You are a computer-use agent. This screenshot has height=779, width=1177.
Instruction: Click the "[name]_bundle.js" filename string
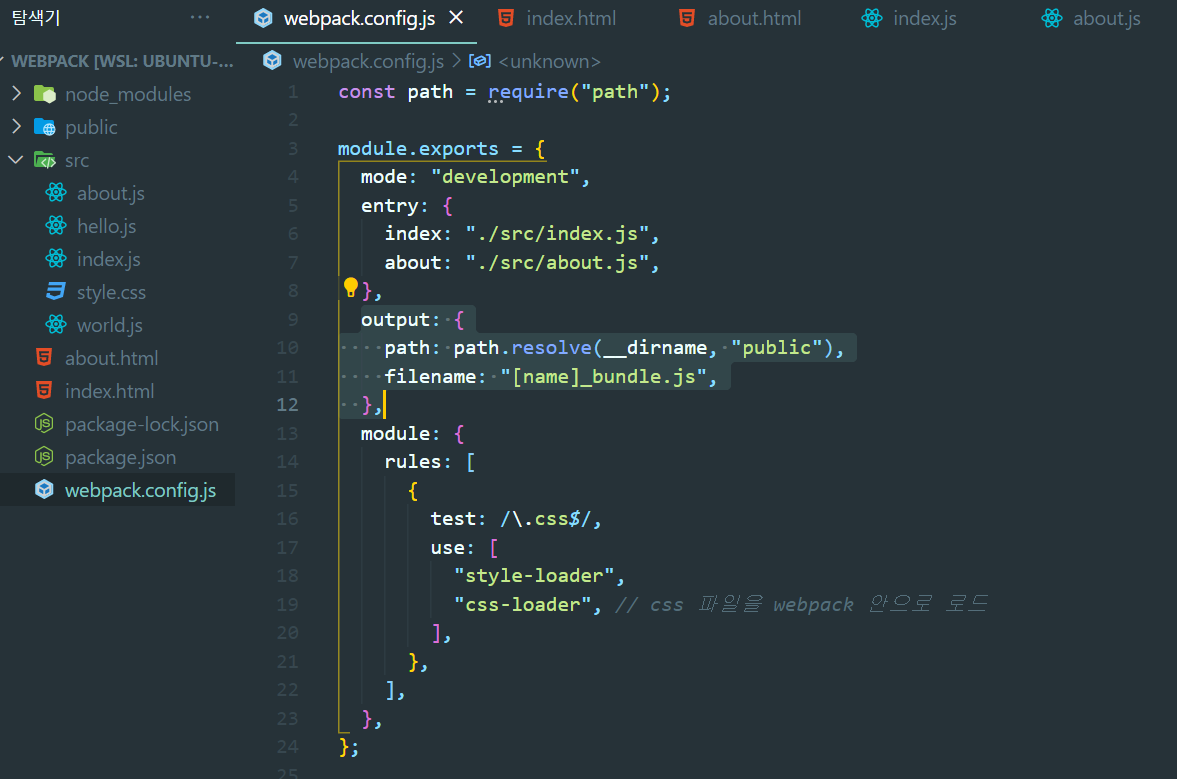tap(603, 376)
